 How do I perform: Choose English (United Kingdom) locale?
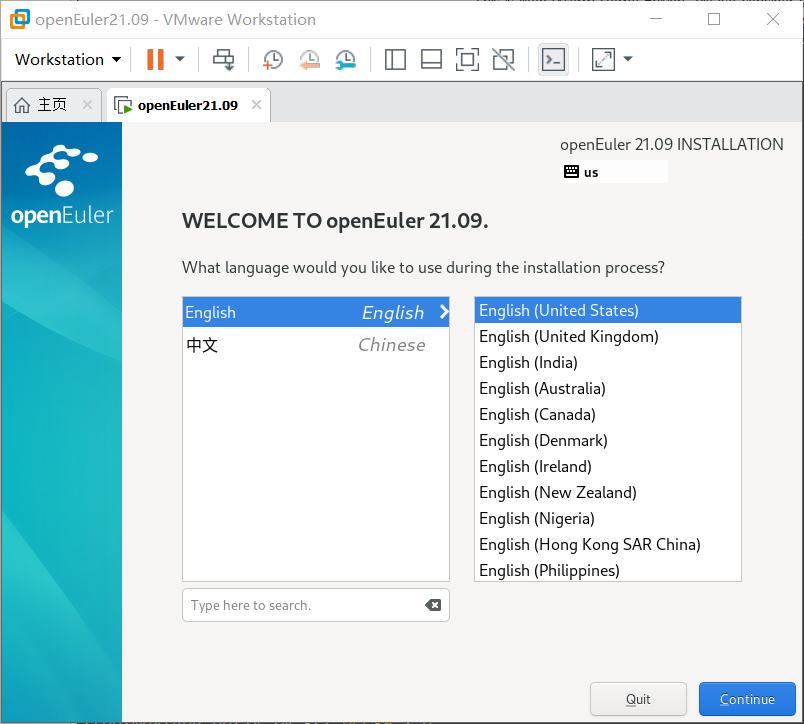[x=608, y=336]
